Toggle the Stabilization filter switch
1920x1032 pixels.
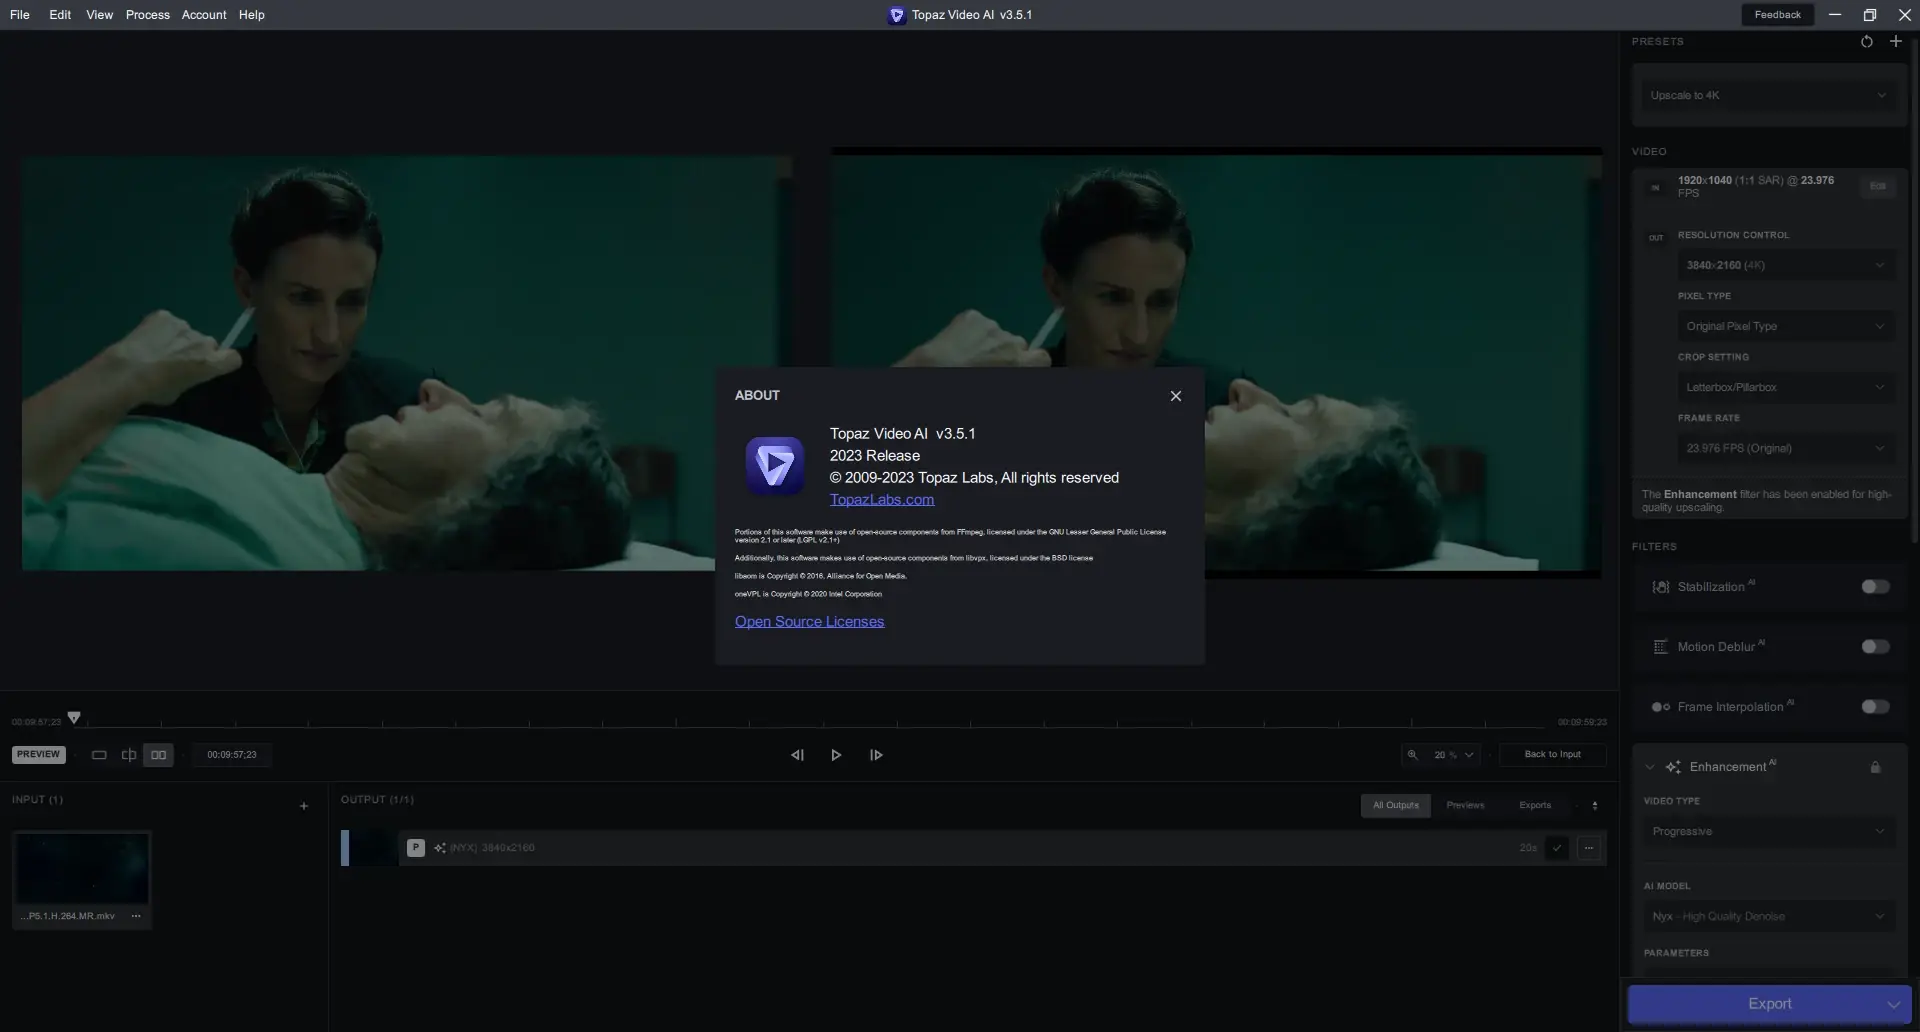pyautogui.click(x=1875, y=587)
